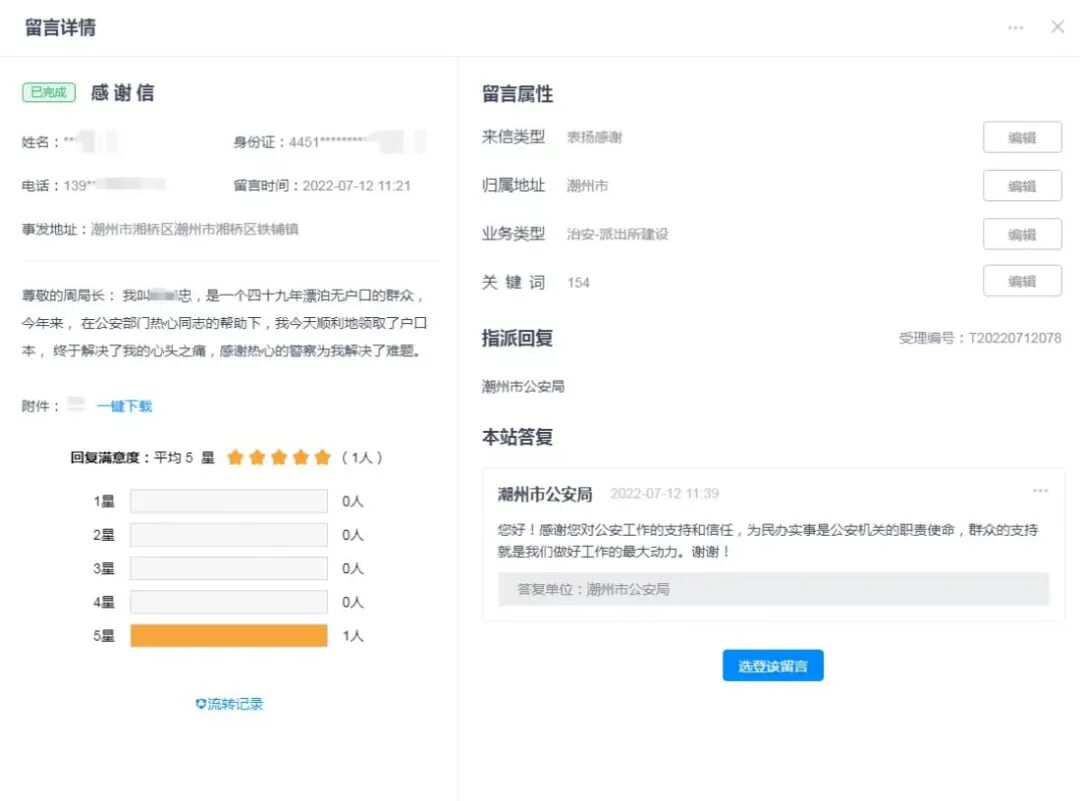The width and height of the screenshot is (1080, 801).
Task: Edit the 业务类型 field
Action: [1022, 233]
